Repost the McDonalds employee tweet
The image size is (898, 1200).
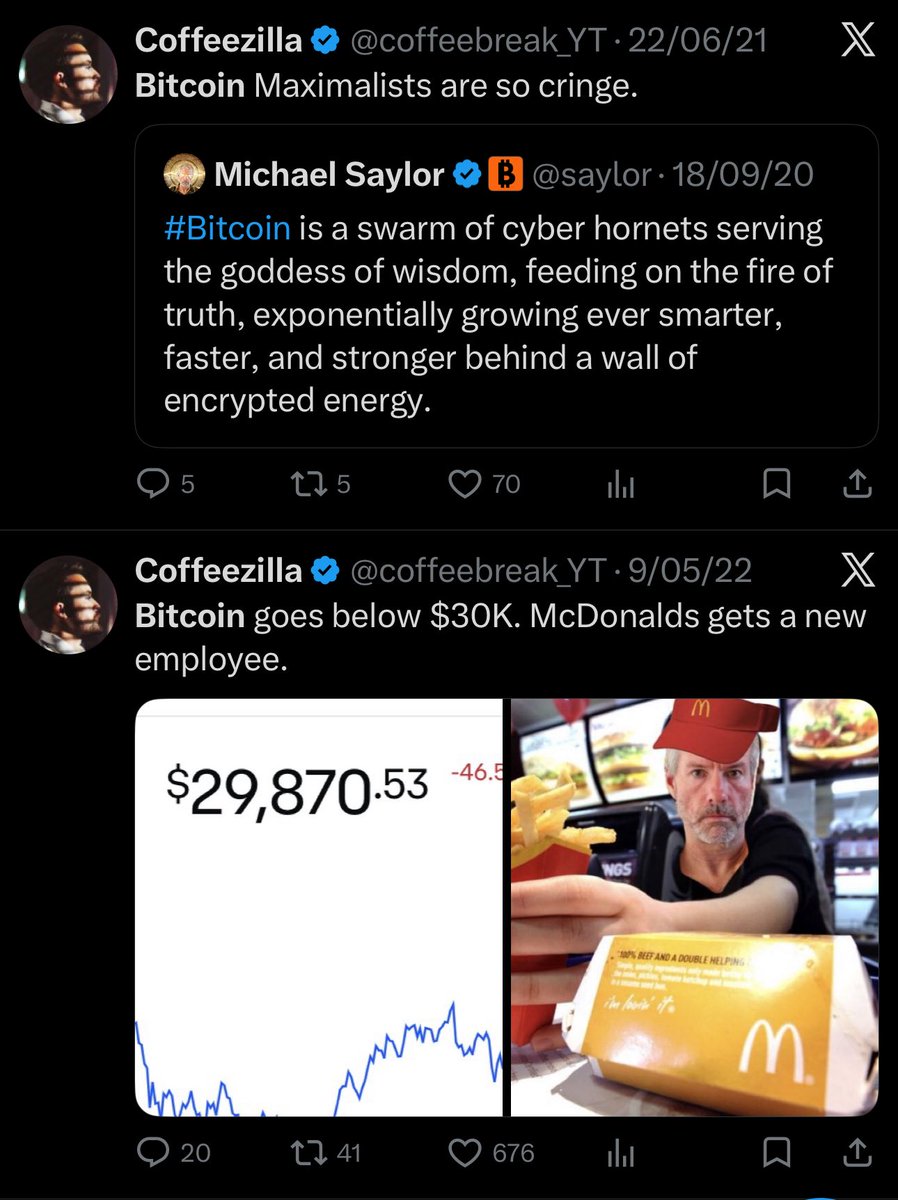coord(302,1152)
